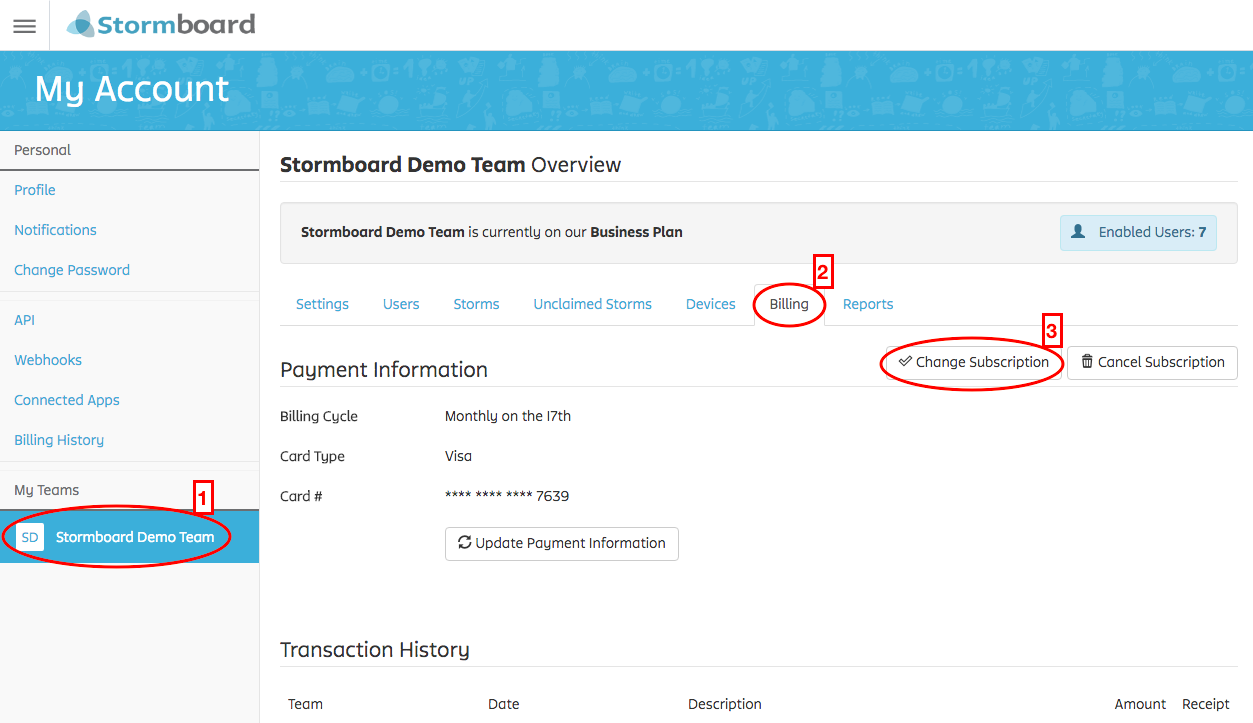Click the Transaction History heading

tap(375, 650)
